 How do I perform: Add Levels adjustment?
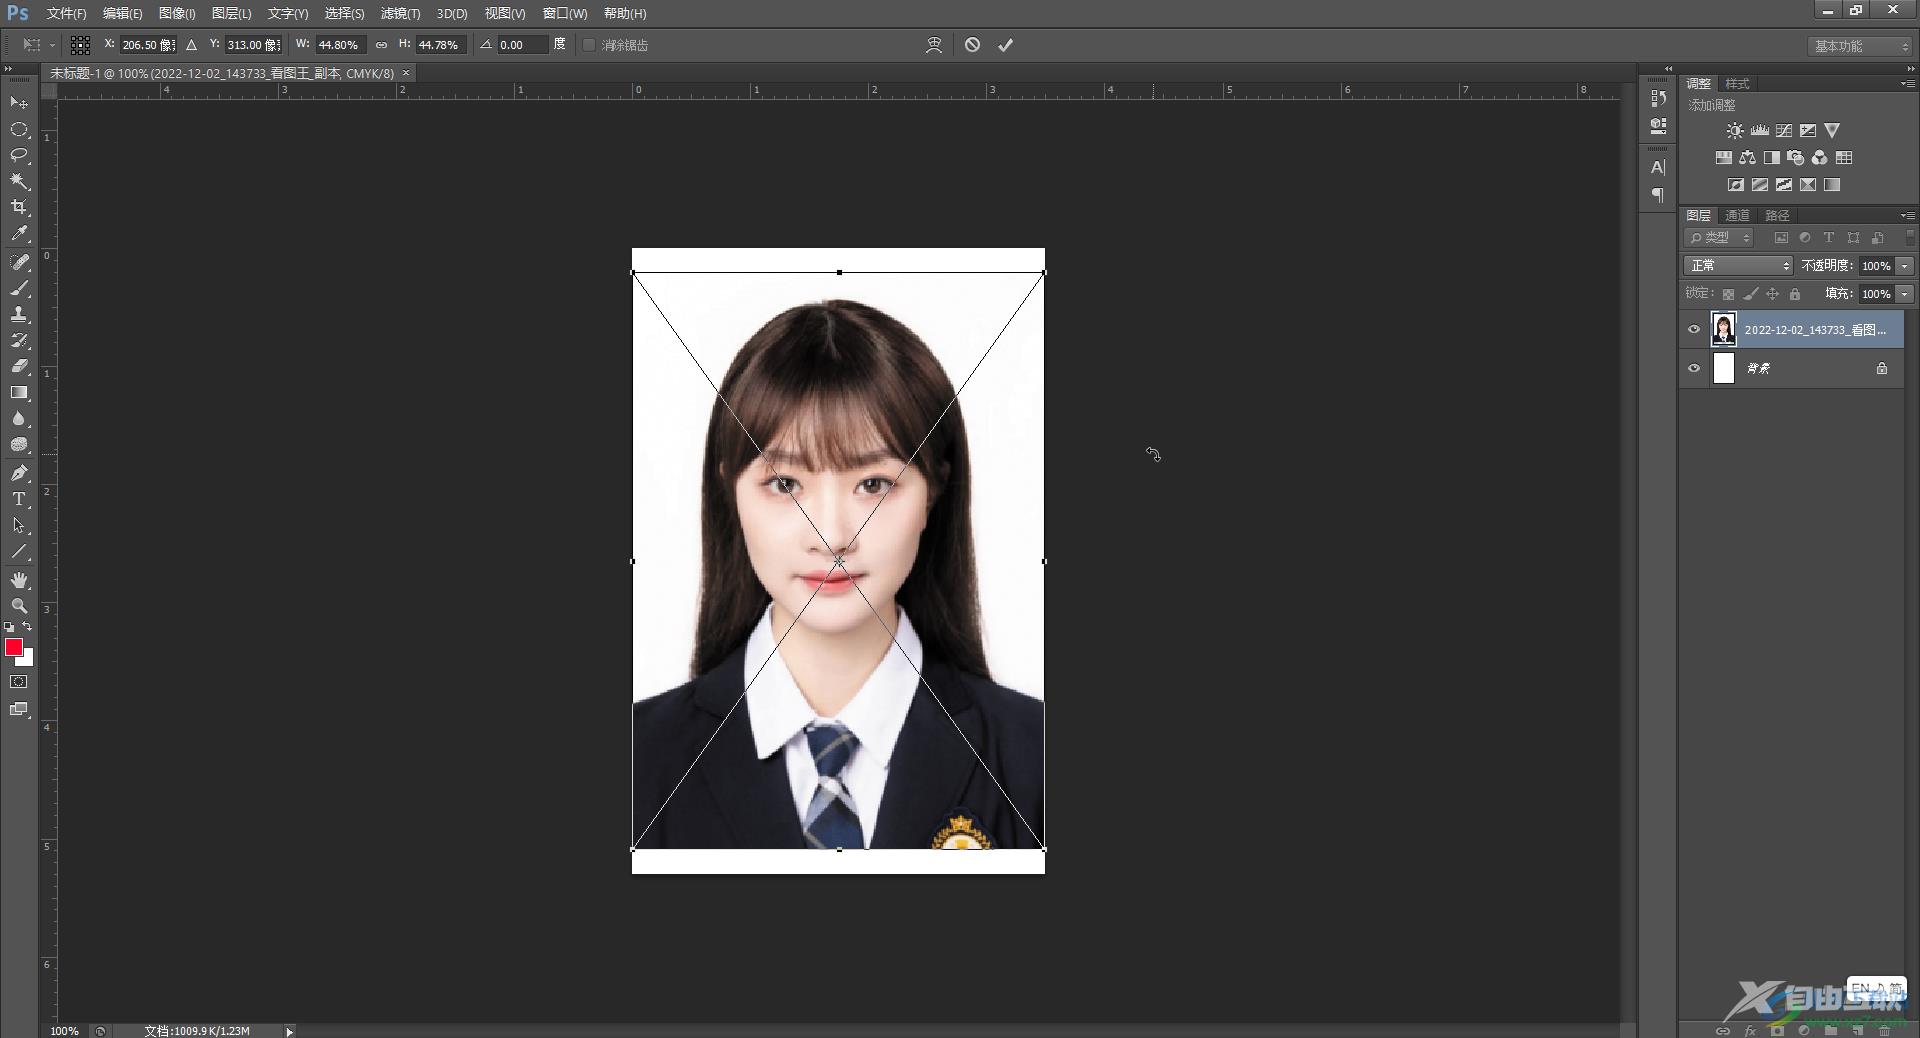pyautogui.click(x=1759, y=131)
